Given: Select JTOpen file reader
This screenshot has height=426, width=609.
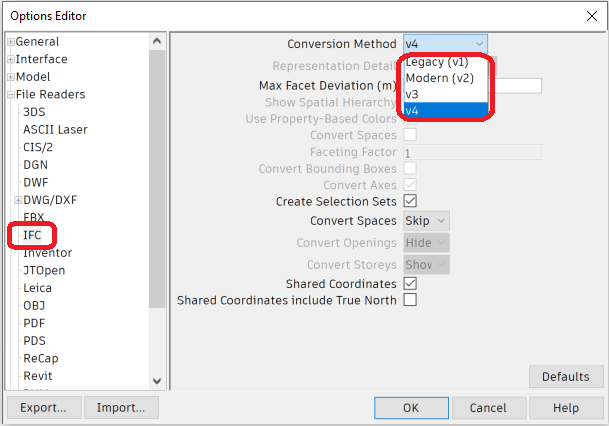Looking at the screenshot, I should (44, 270).
